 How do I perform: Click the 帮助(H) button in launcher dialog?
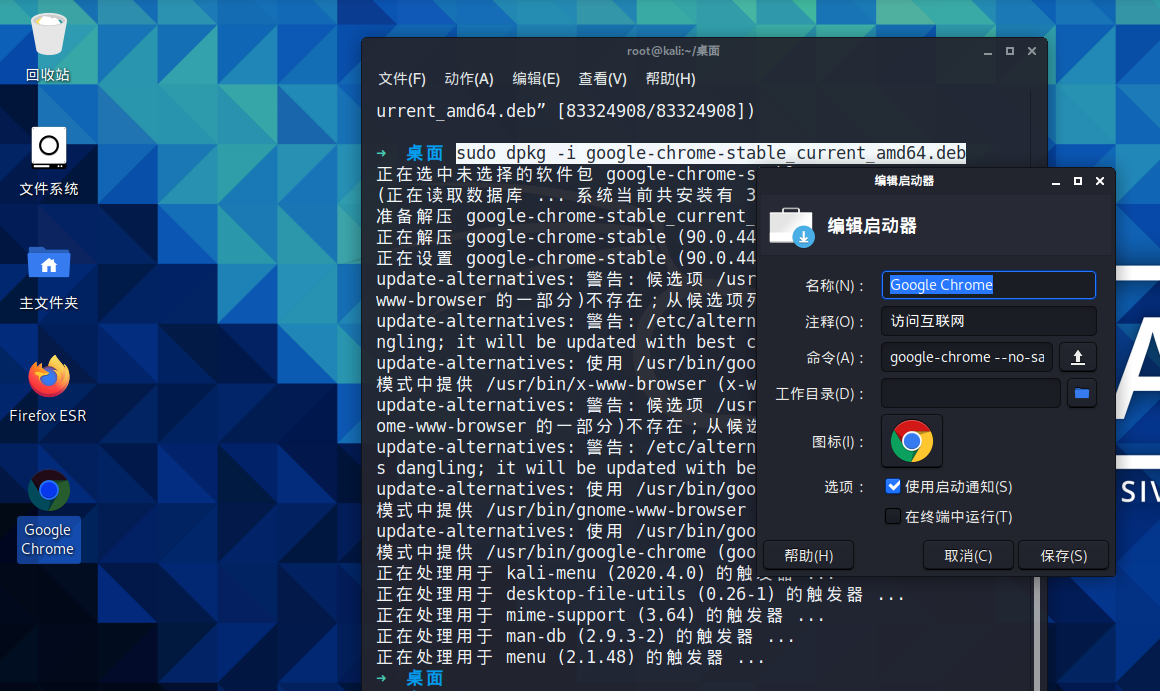[x=809, y=556]
